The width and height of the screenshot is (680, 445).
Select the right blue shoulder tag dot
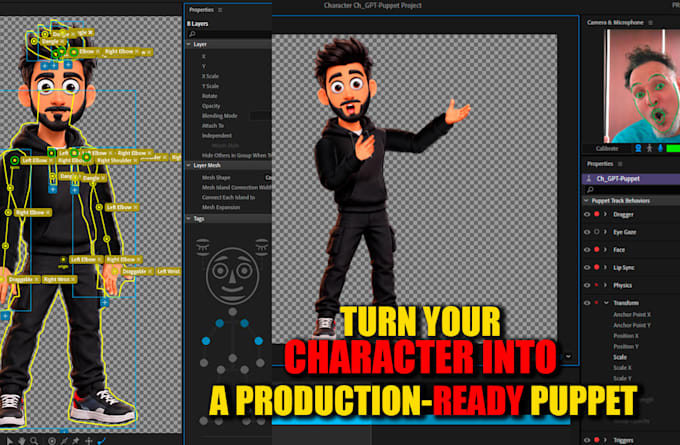point(245,323)
